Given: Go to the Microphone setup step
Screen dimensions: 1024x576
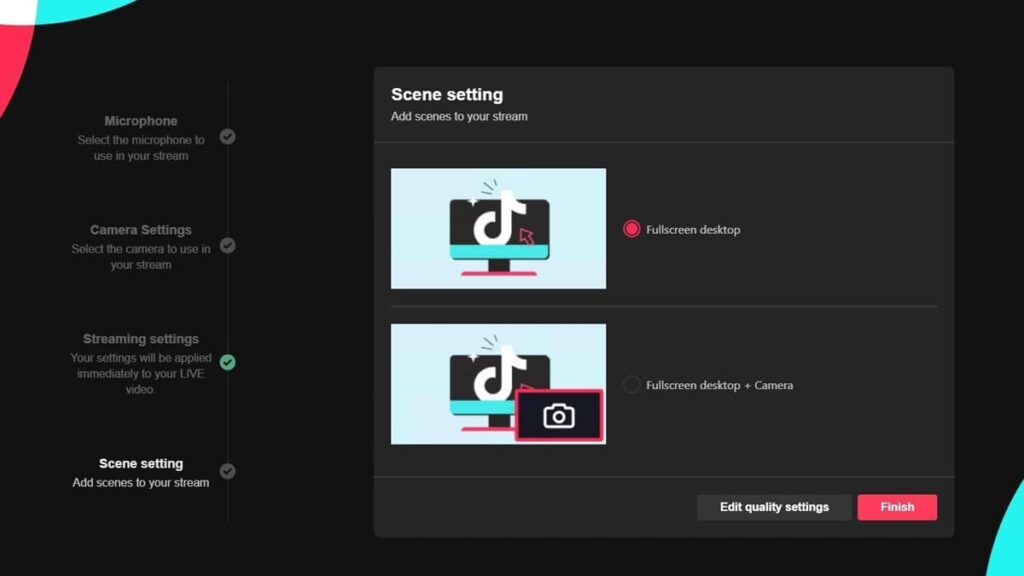Looking at the screenshot, I should [x=141, y=121].
